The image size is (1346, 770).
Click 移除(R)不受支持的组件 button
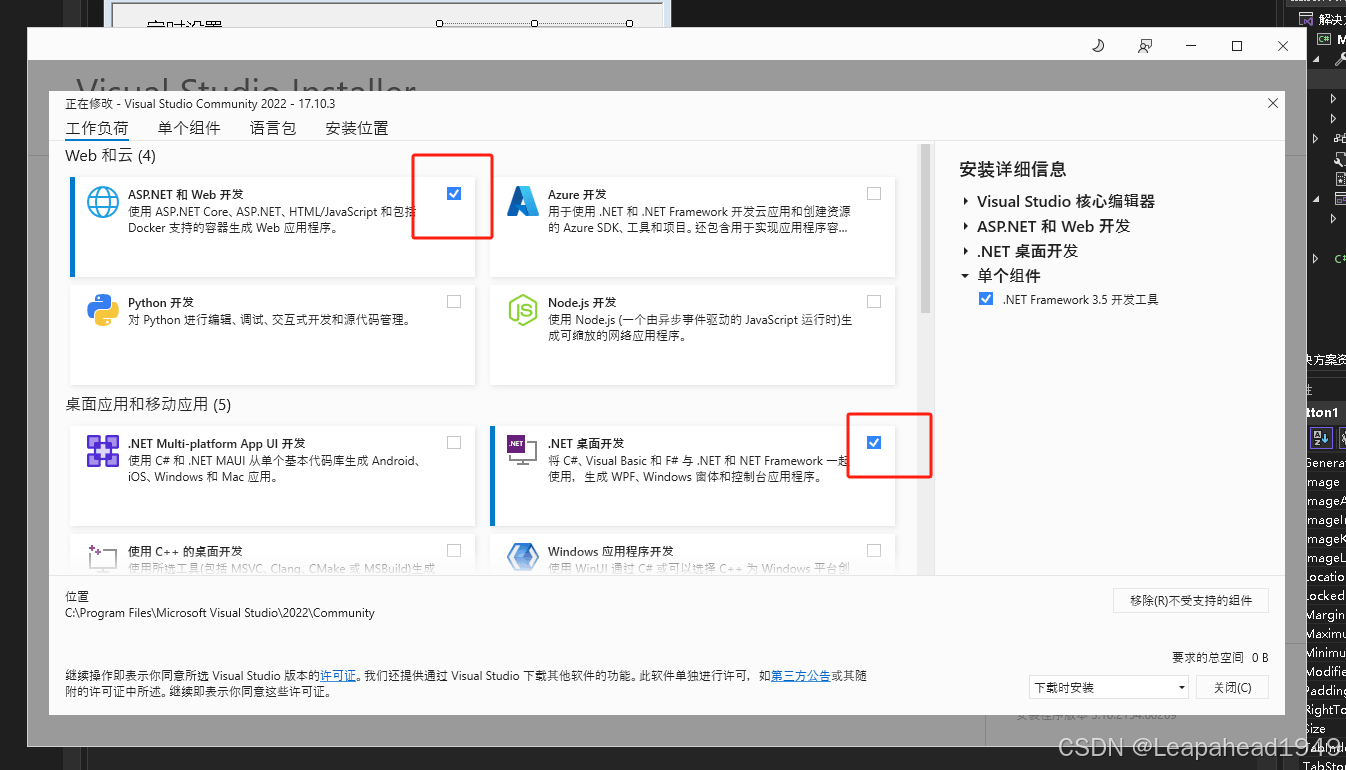tap(1191, 600)
